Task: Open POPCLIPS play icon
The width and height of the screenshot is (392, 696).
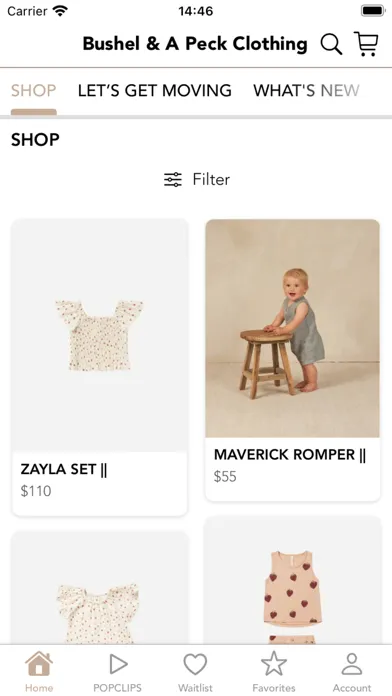Action: pyautogui.click(x=118, y=664)
